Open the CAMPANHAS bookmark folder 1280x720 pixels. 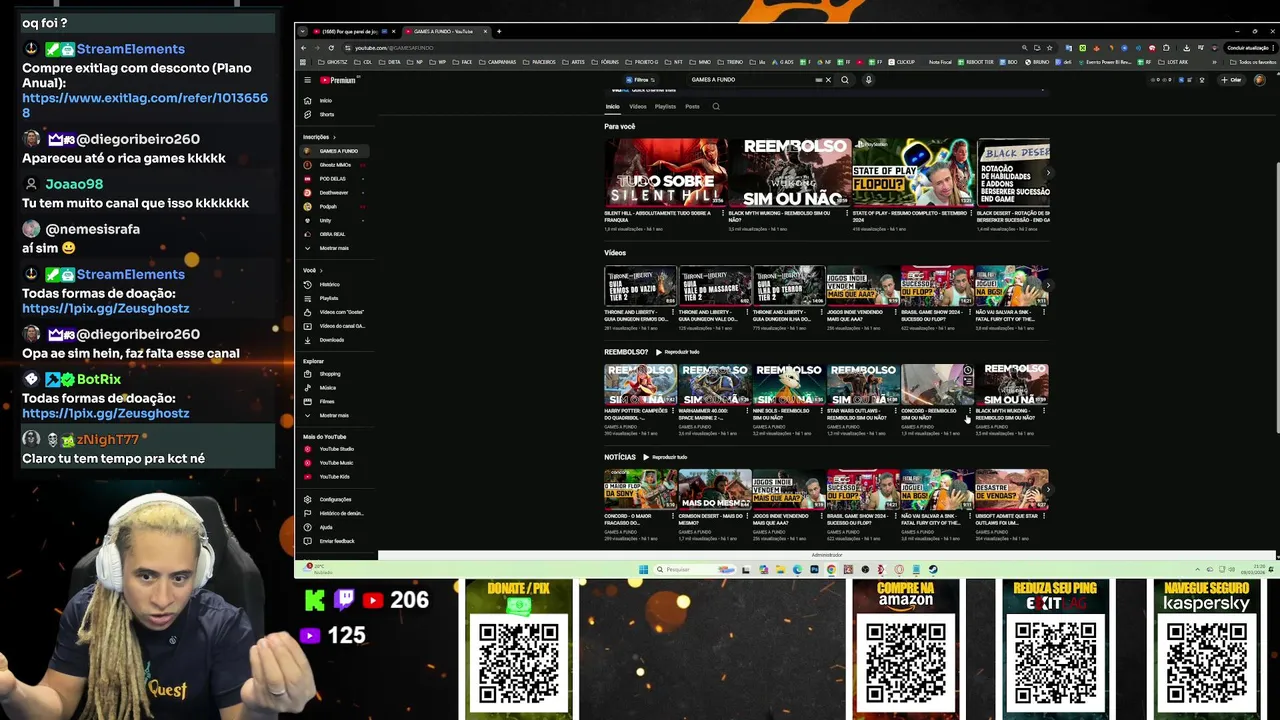coord(498,62)
